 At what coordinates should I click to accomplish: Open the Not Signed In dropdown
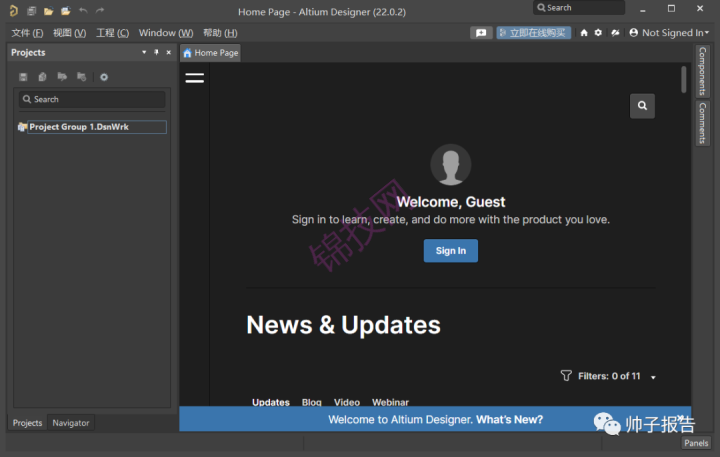[707, 33]
